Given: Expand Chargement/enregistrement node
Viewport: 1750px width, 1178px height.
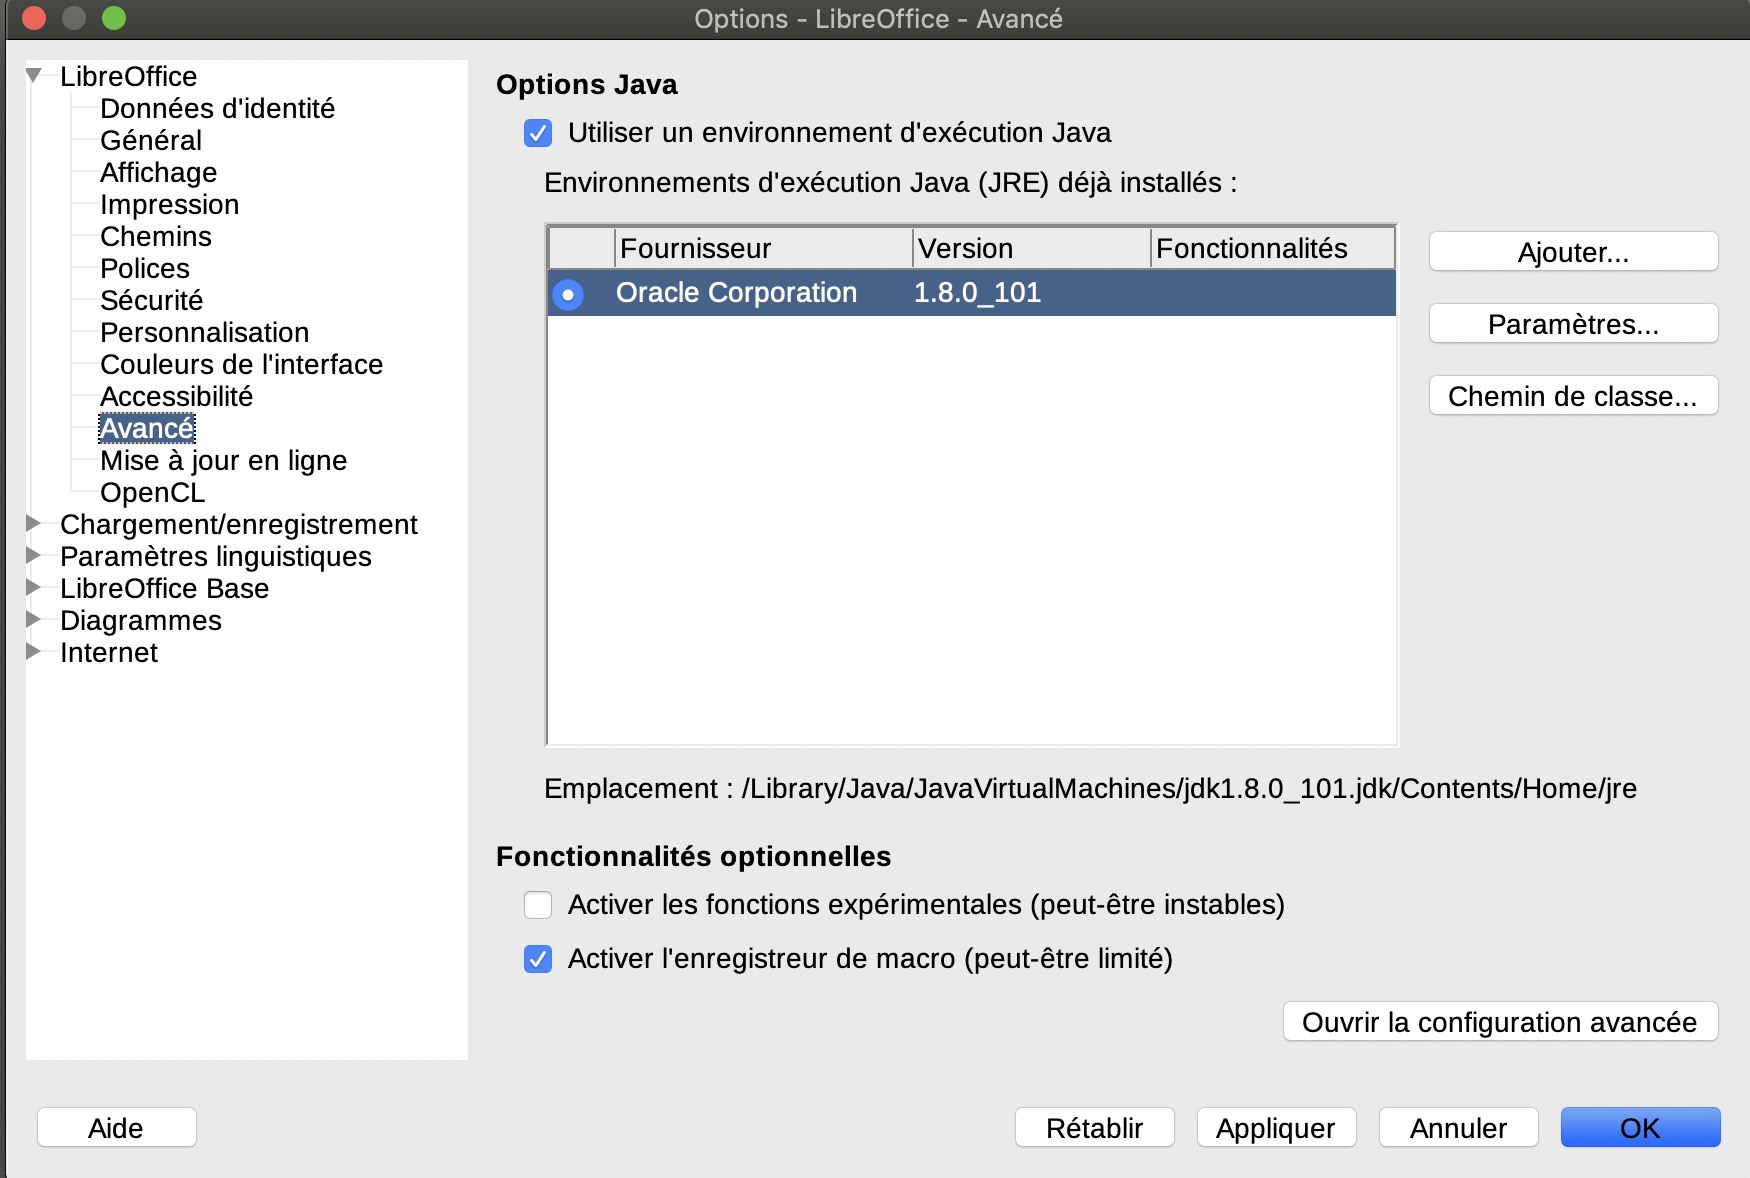Looking at the screenshot, I should tap(33, 523).
